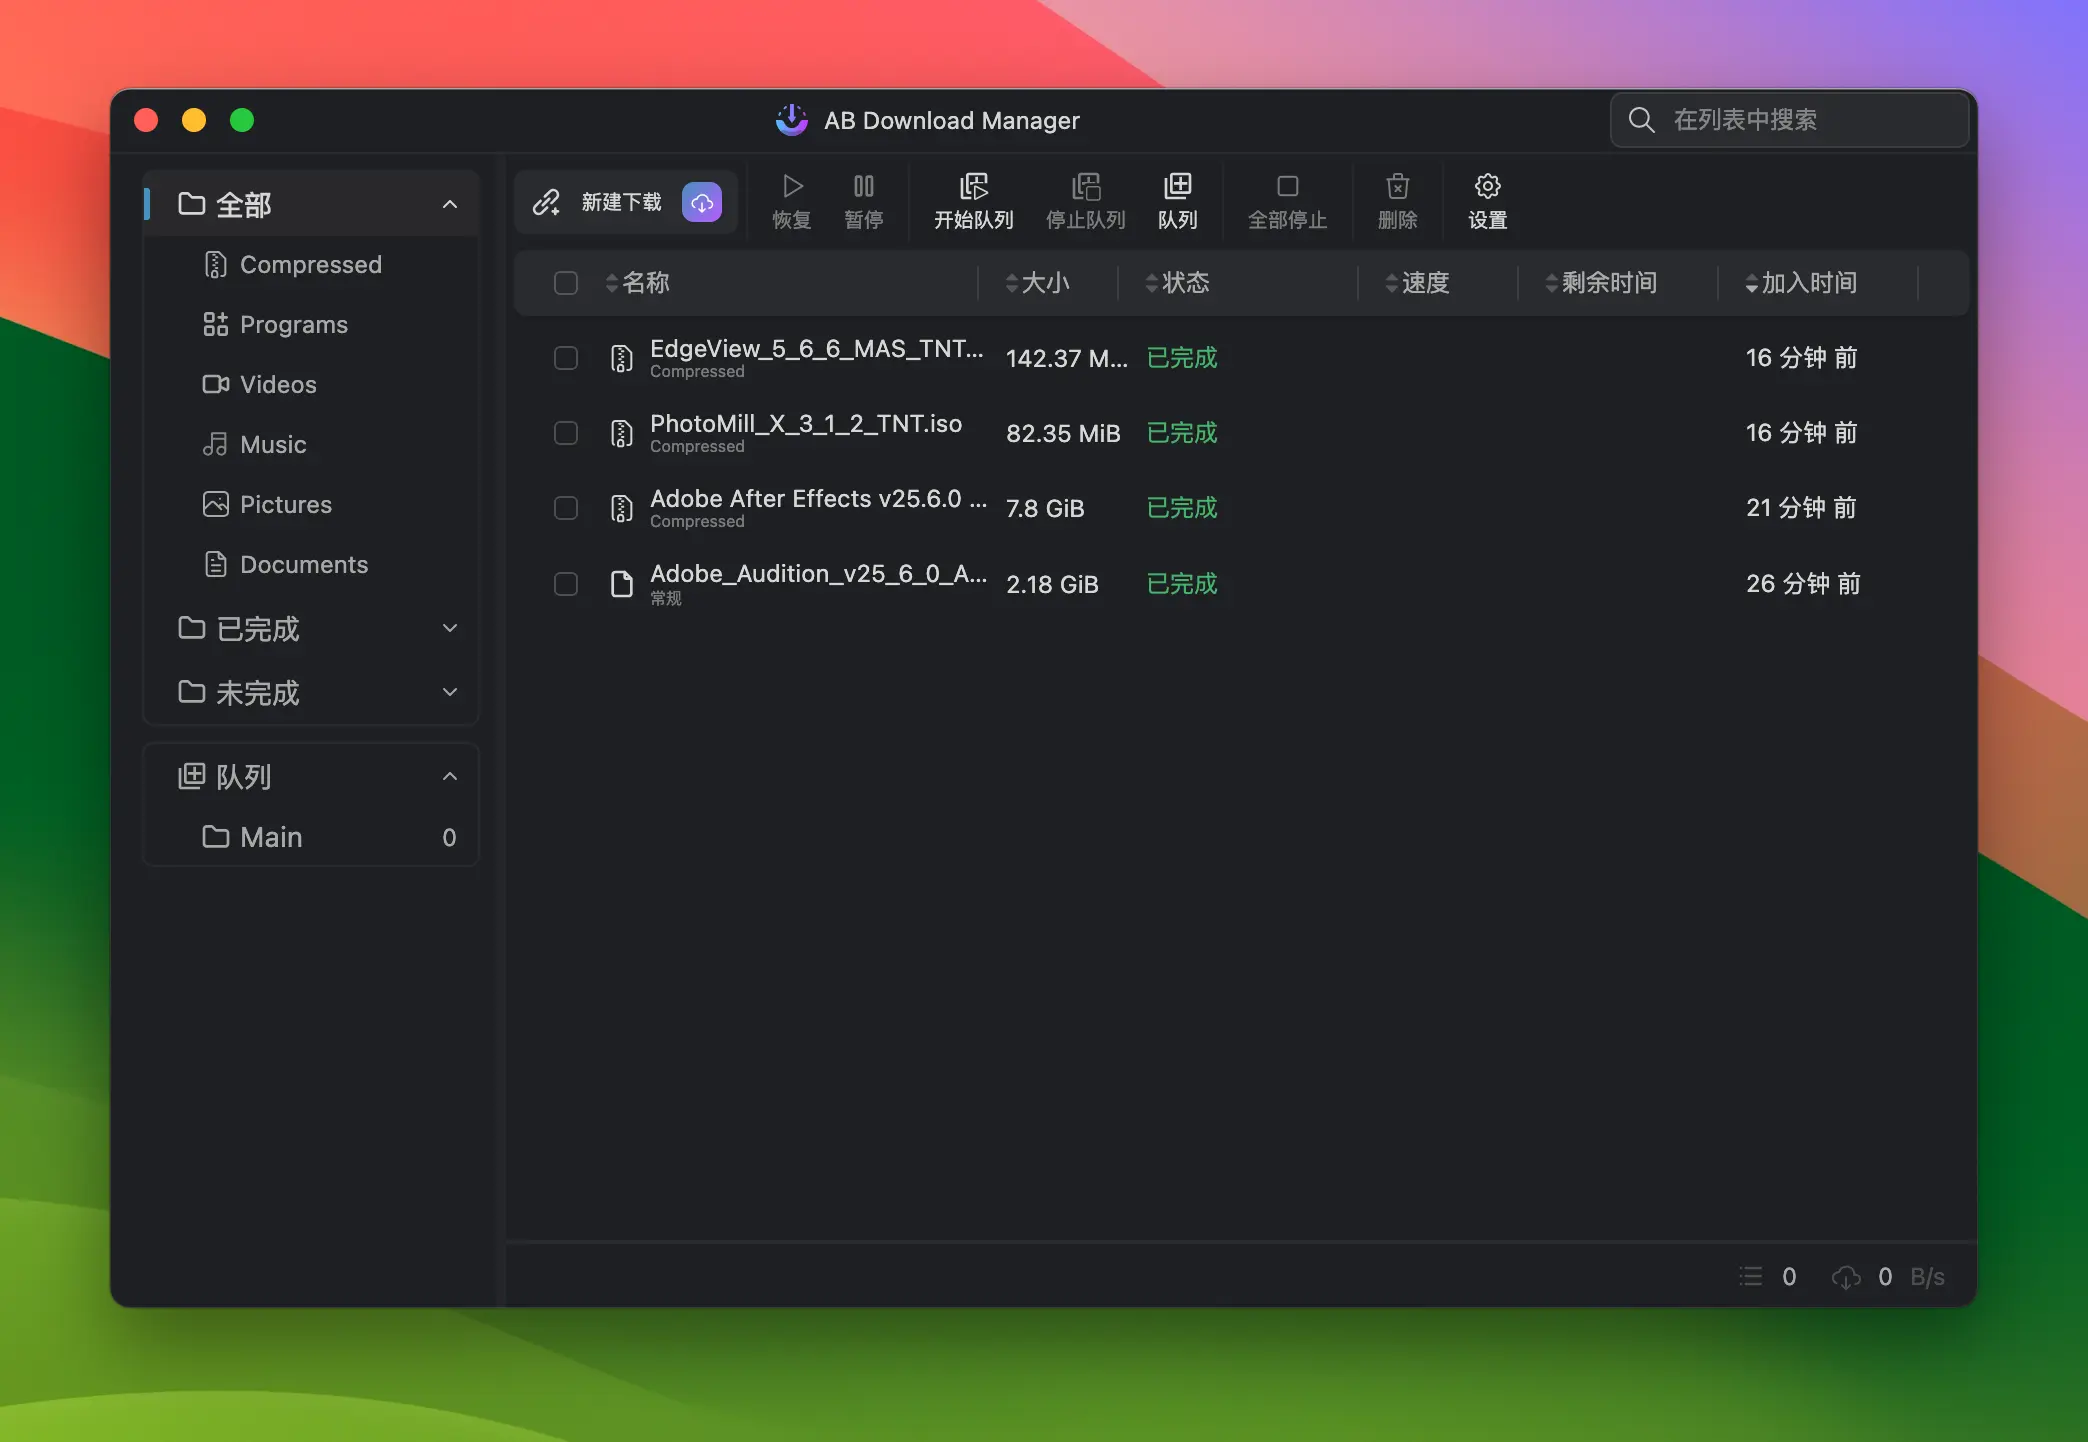Open the Main queue item
This screenshot has width=2088, height=1442.
(x=271, y=837)
